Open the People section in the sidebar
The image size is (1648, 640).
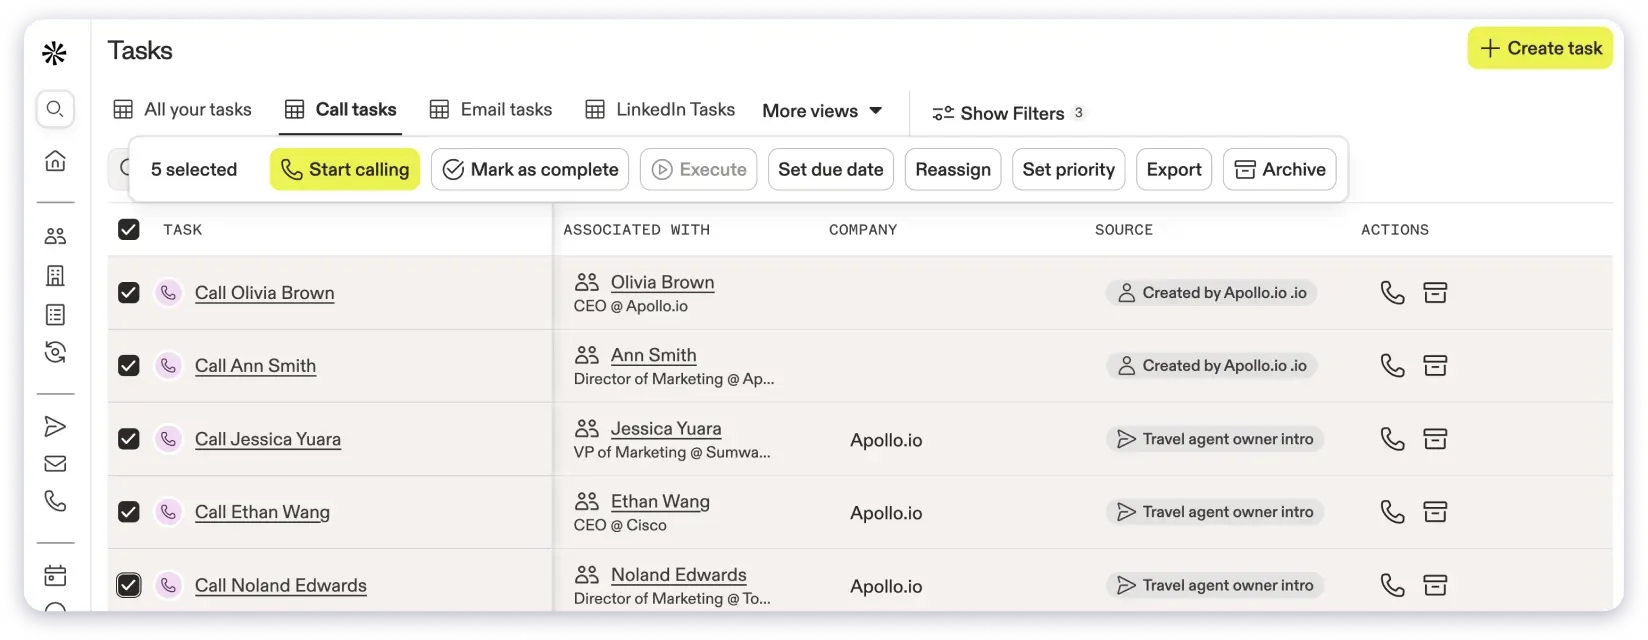coord(56,235)
